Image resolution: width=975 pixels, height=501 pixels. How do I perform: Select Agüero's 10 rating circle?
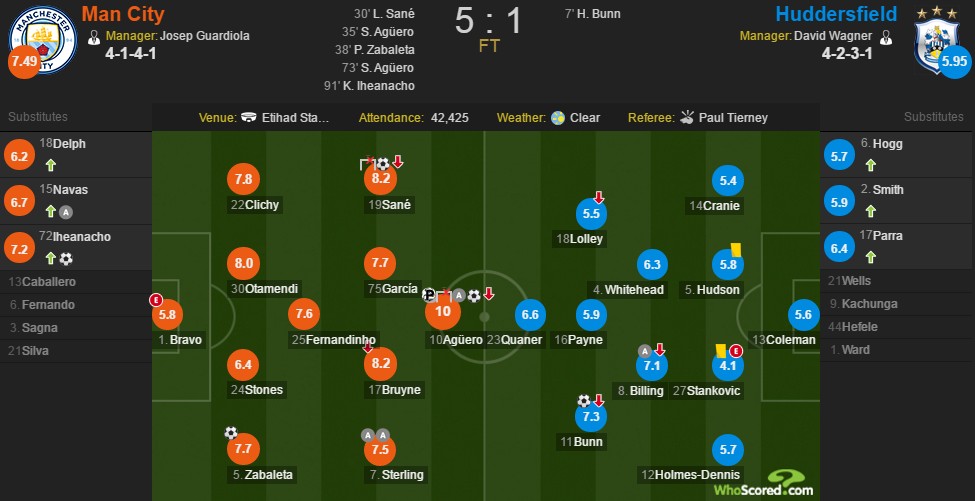pos(443,311)
